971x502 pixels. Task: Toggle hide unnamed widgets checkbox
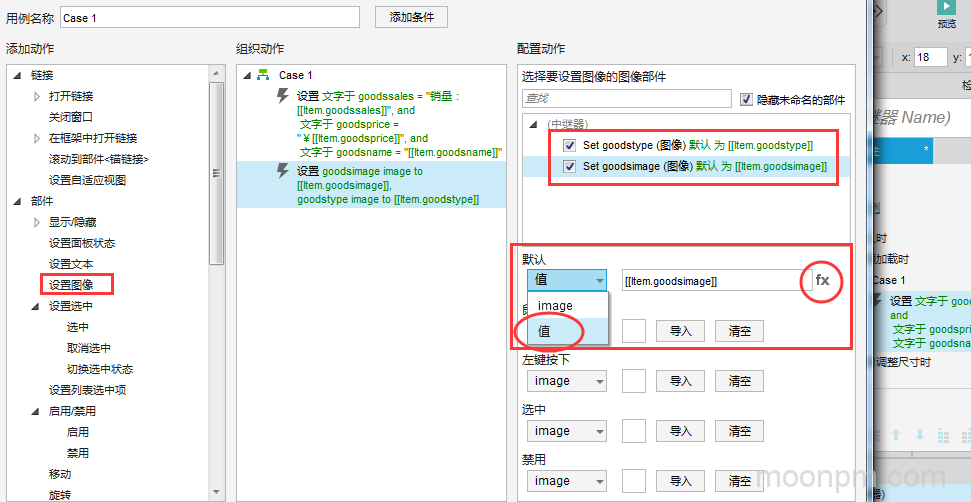(746, 99)
